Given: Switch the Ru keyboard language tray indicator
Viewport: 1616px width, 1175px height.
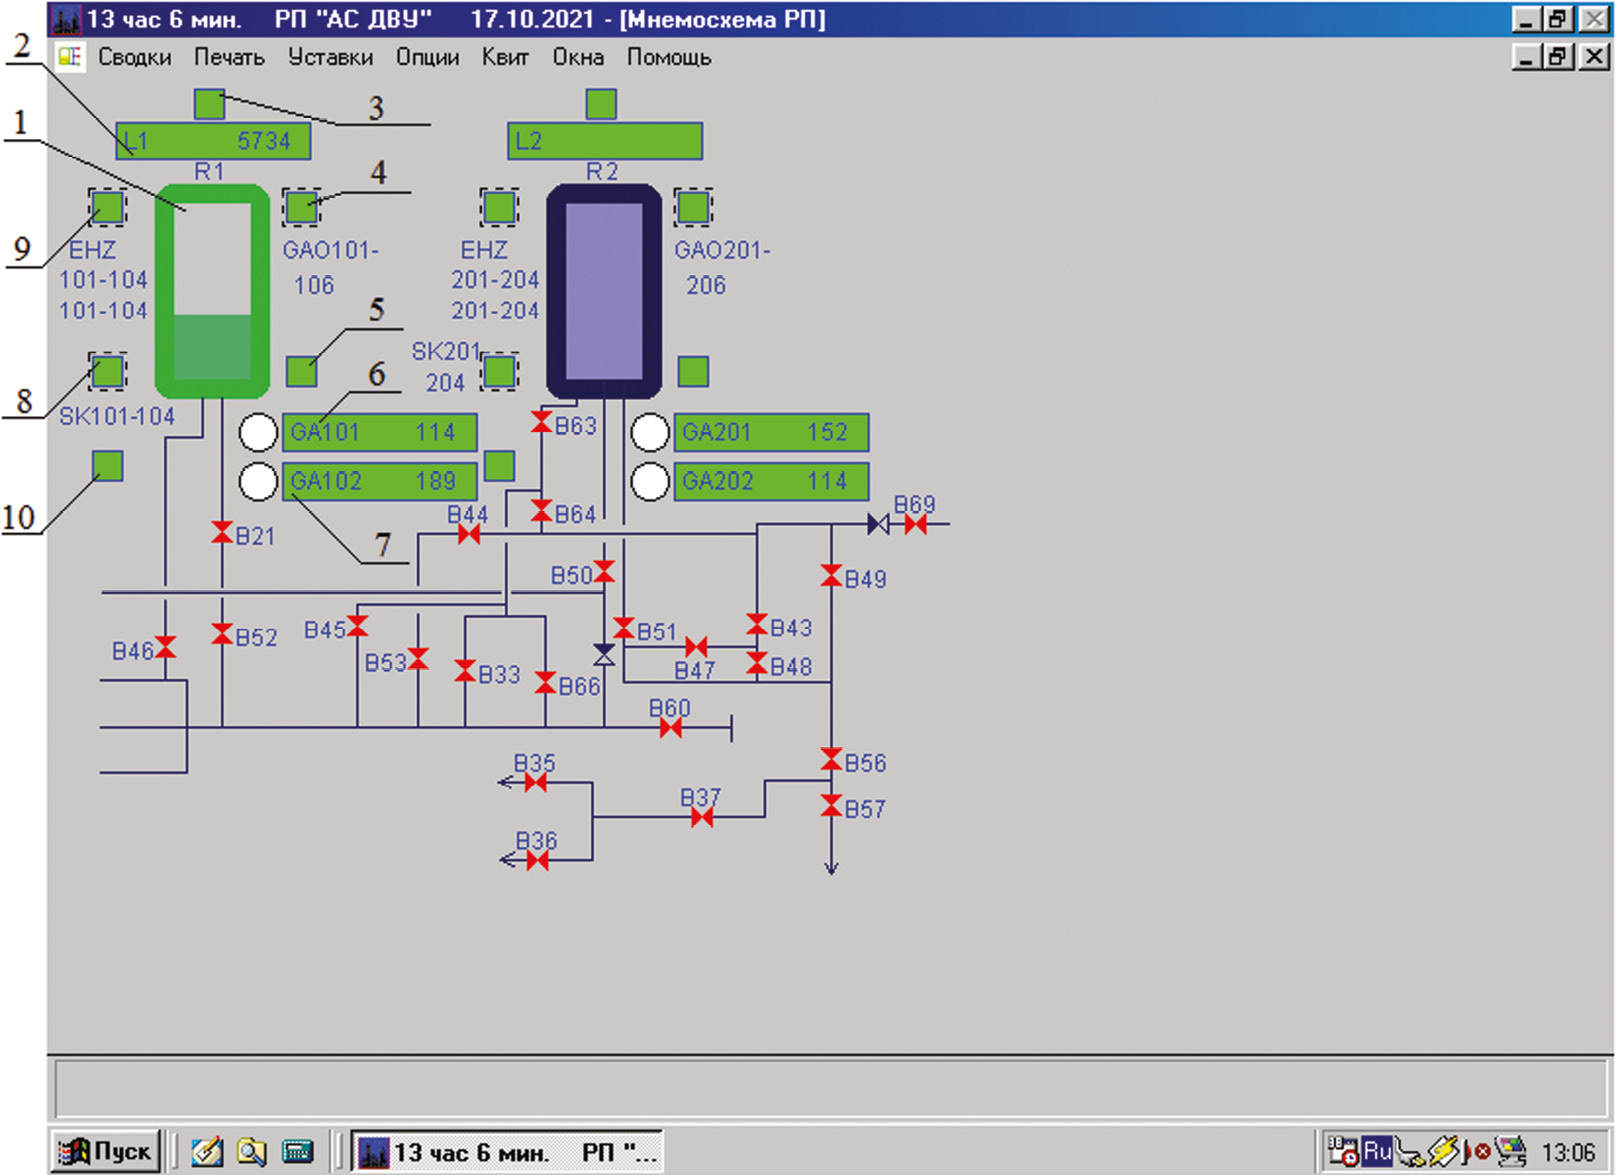Looking at the screenshot, I should [x=1376, y=1152].
